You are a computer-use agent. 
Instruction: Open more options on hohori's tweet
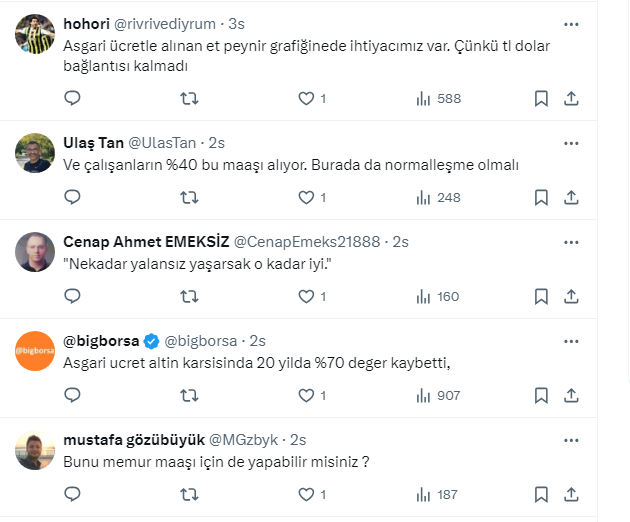coord(571,23)
